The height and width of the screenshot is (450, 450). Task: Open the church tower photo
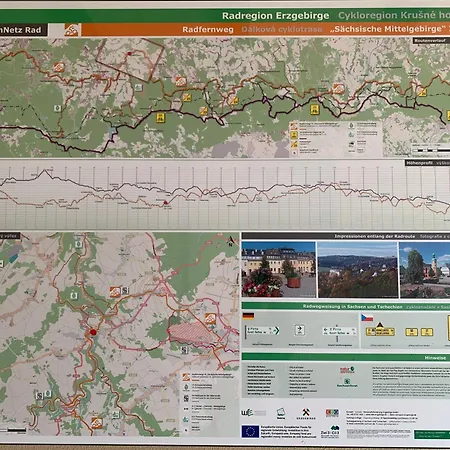pyautogui.click(x=425, y=270)
